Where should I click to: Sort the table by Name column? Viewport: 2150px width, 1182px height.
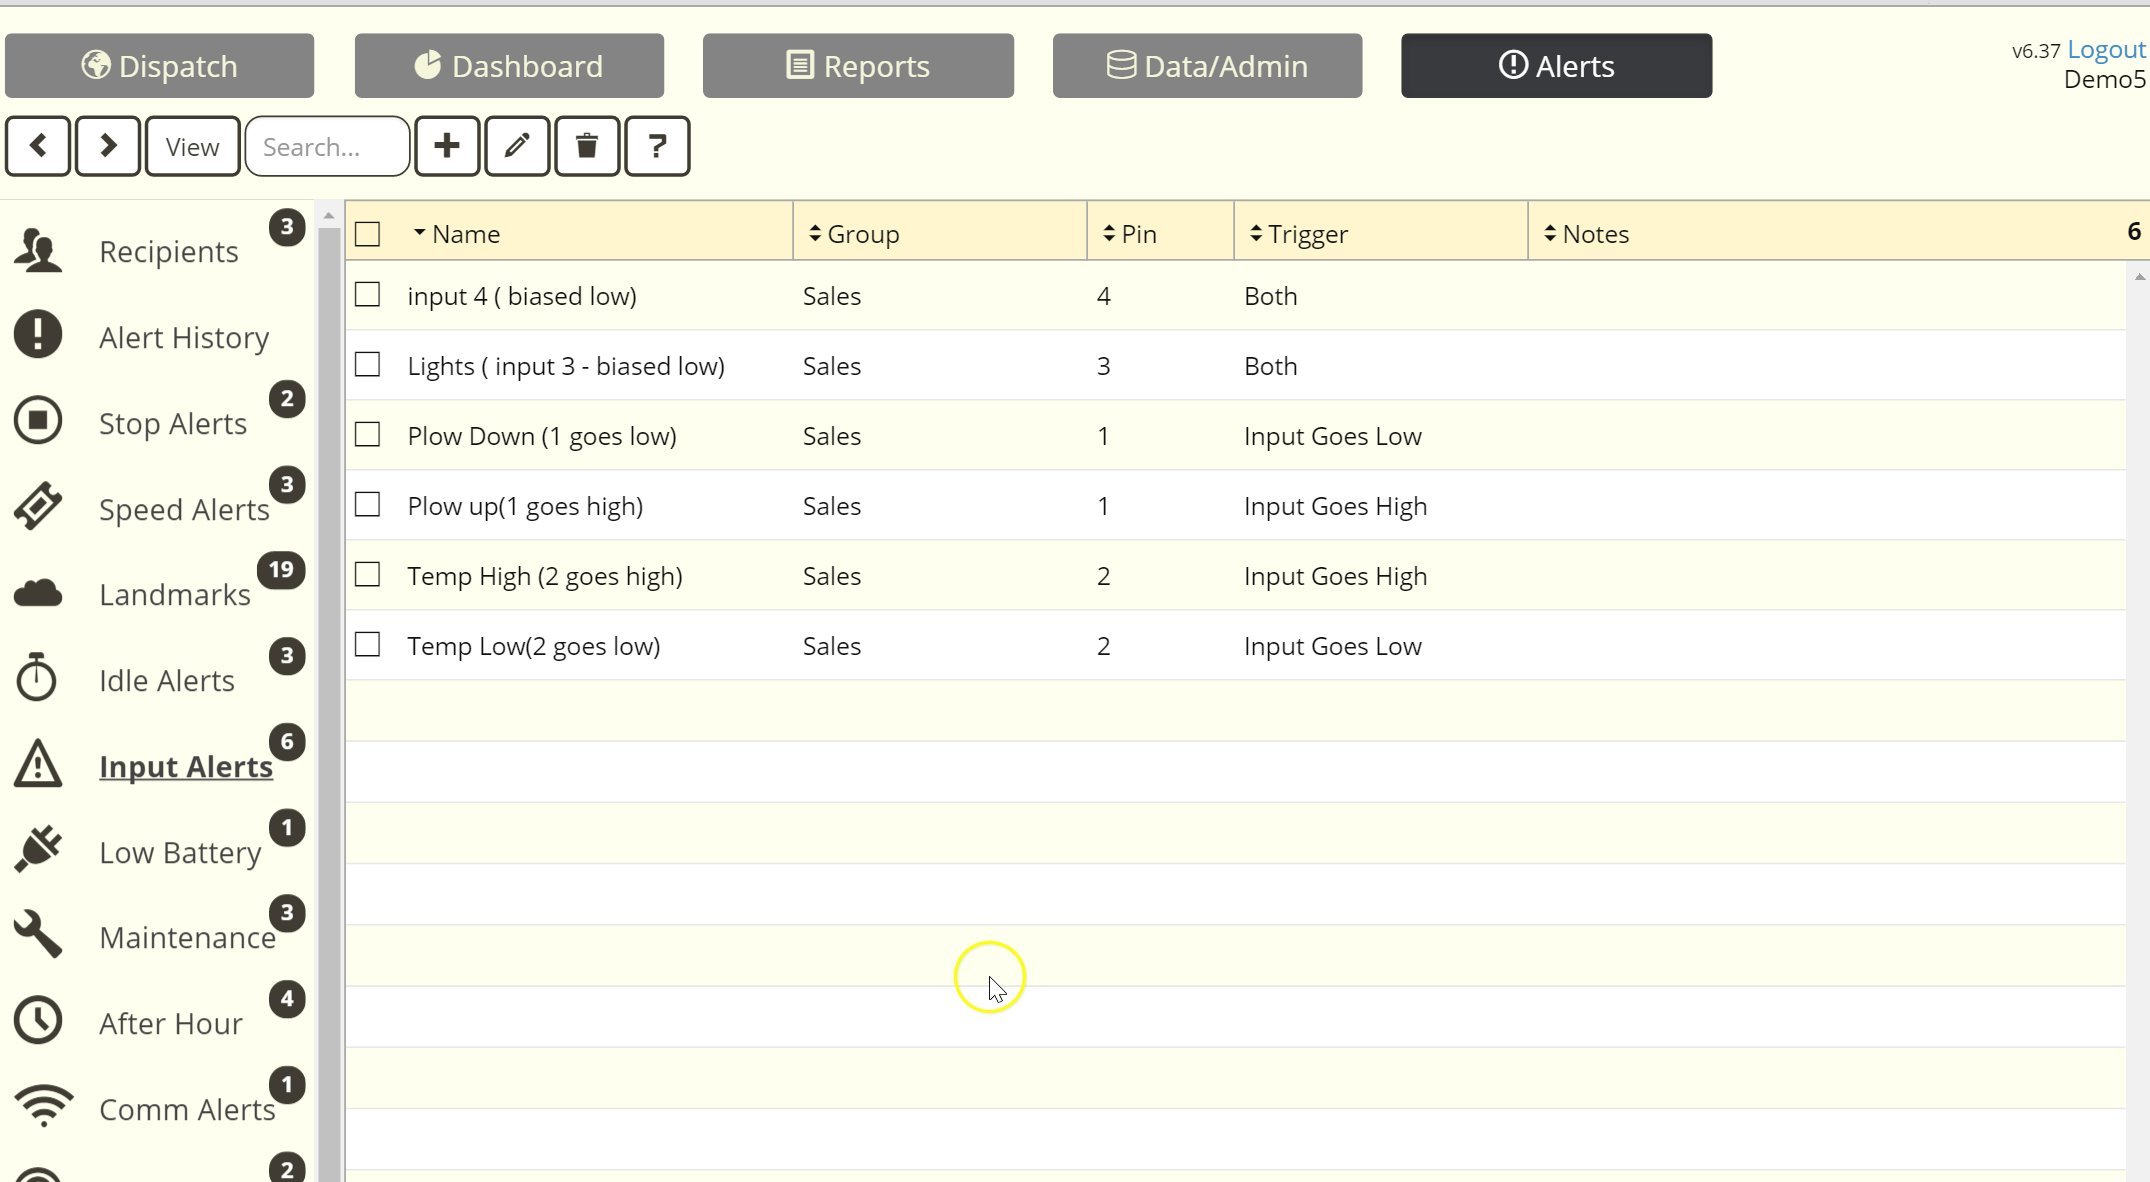[457, 234]
